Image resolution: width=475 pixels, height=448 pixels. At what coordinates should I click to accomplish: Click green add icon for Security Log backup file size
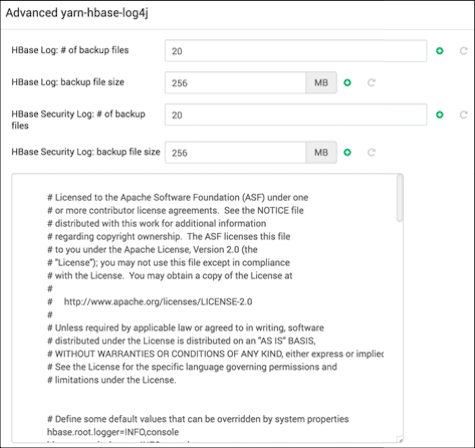(x=347, y=152)
